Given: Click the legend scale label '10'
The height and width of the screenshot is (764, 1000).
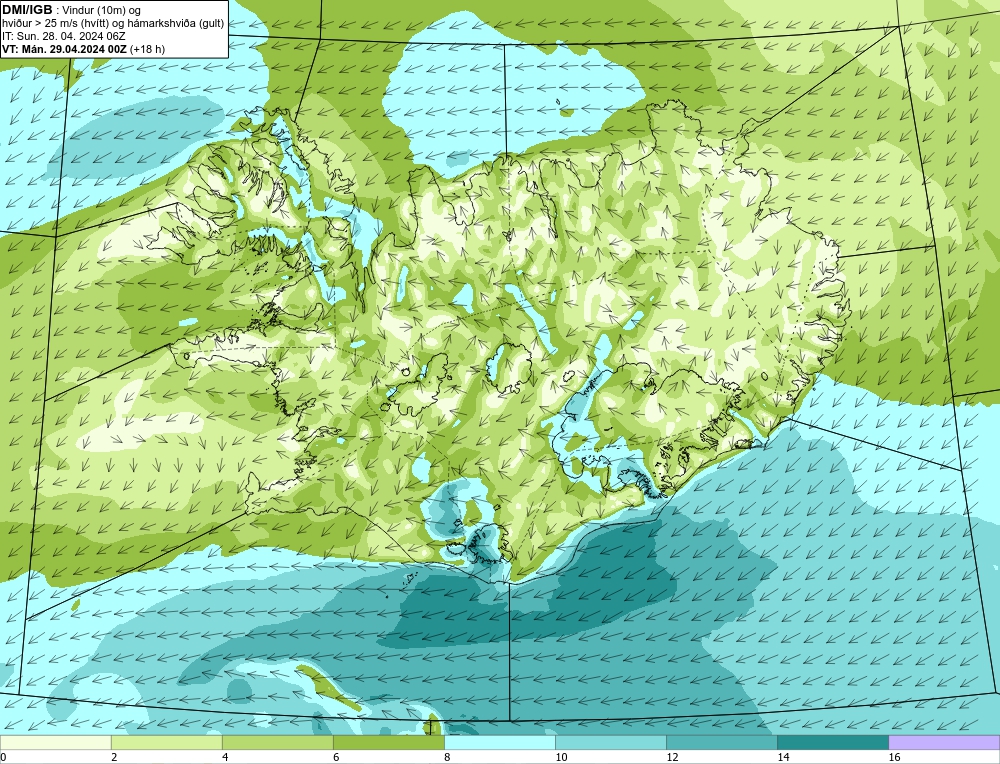Looking at the screenshot, I should click(x=561, y=757).
